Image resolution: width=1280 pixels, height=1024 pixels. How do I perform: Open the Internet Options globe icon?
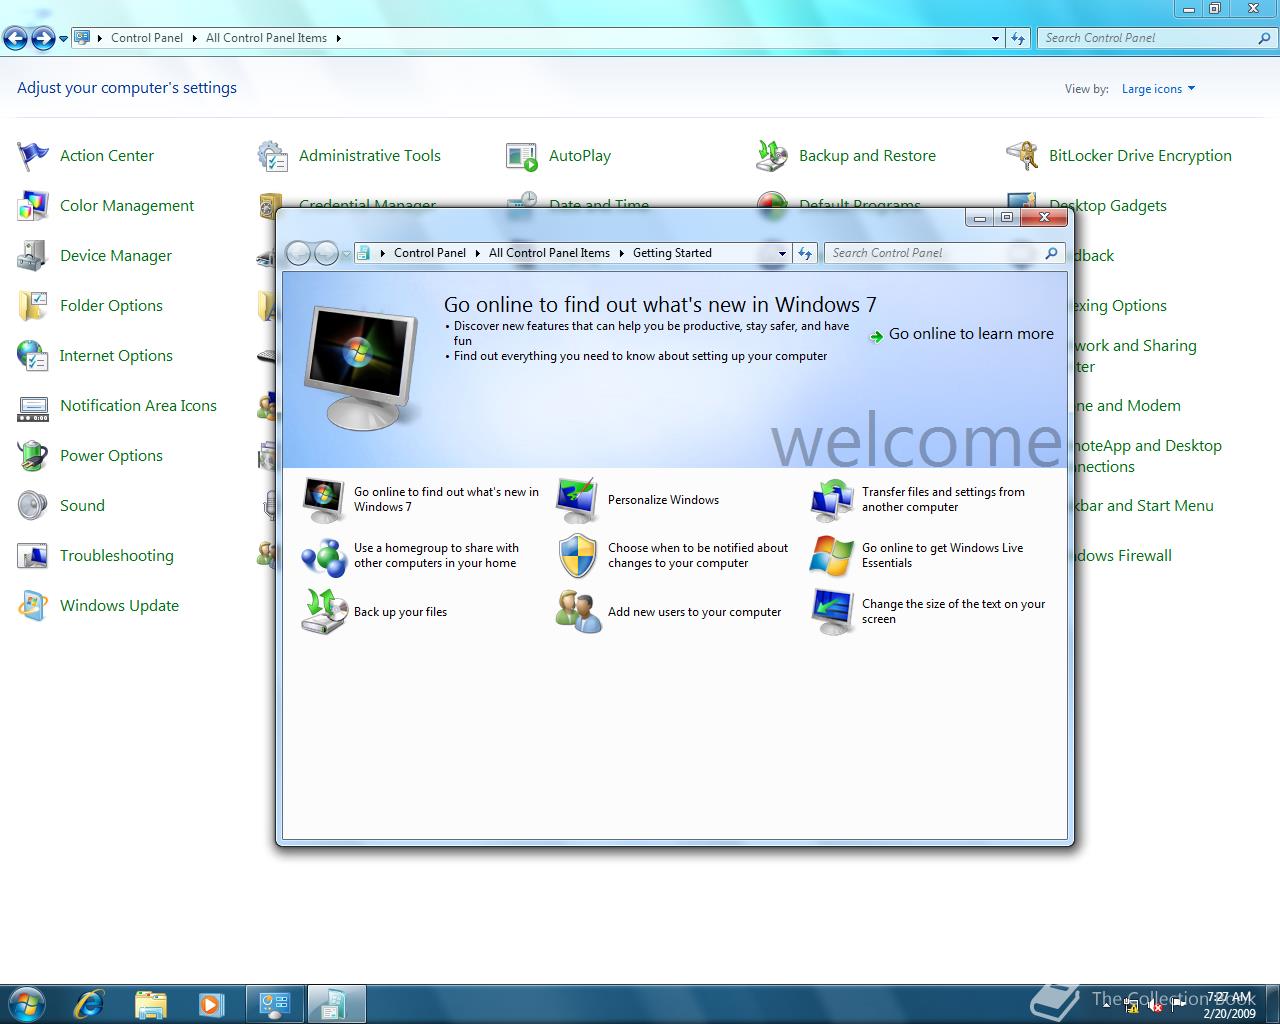pyautogui.click(x=33, y=355)
